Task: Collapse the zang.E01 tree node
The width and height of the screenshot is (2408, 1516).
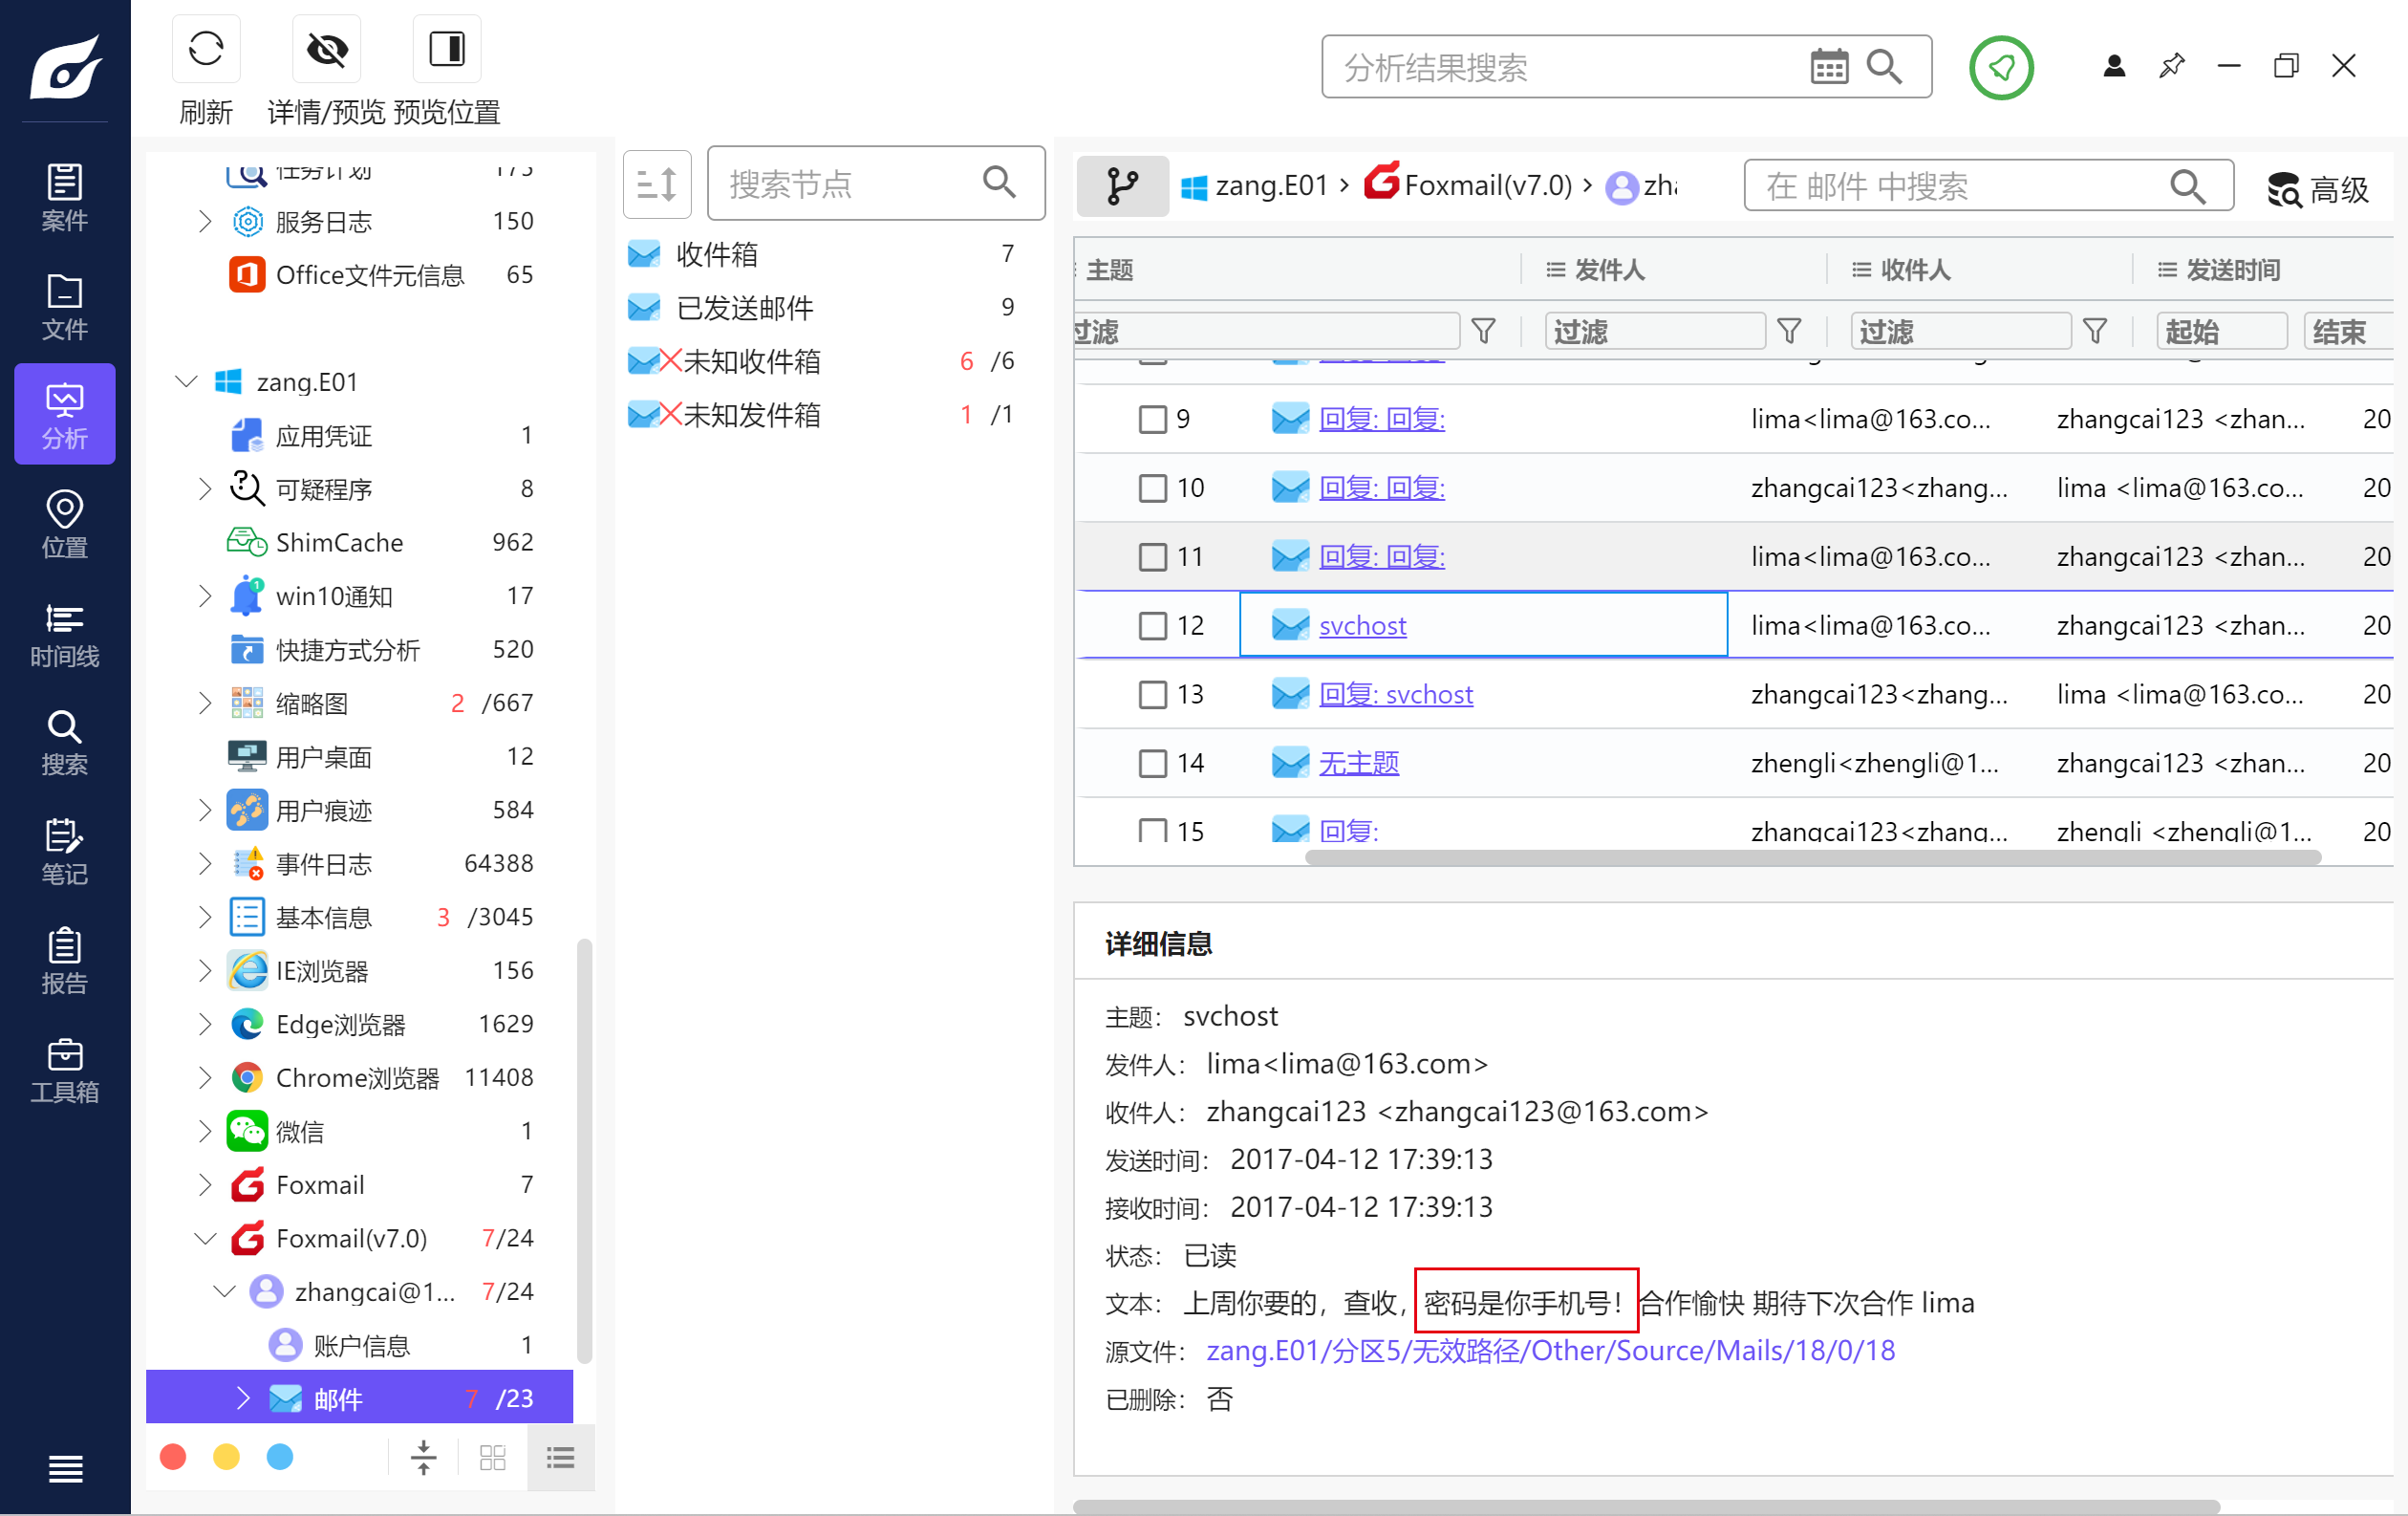Action: click(x=186, y=381)
